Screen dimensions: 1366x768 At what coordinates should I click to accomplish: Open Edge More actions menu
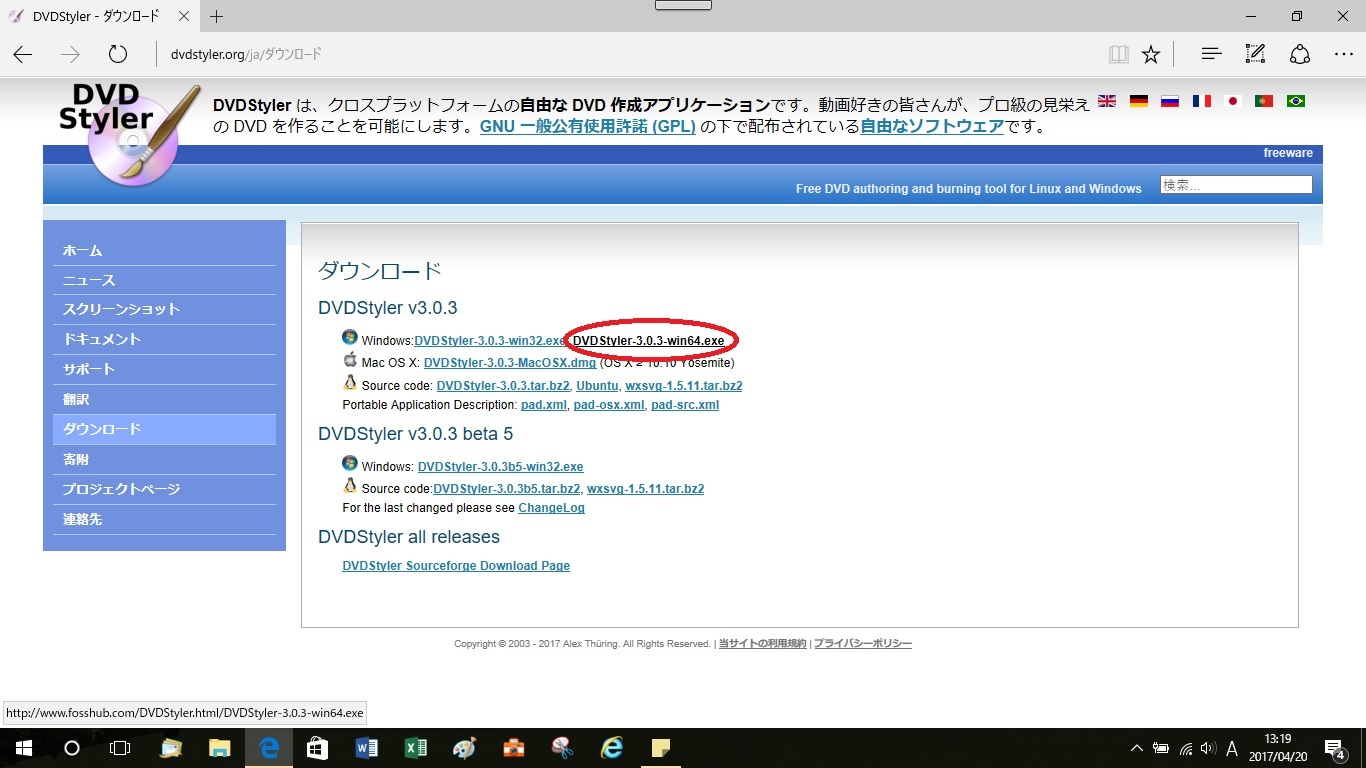pos(1343,54)
